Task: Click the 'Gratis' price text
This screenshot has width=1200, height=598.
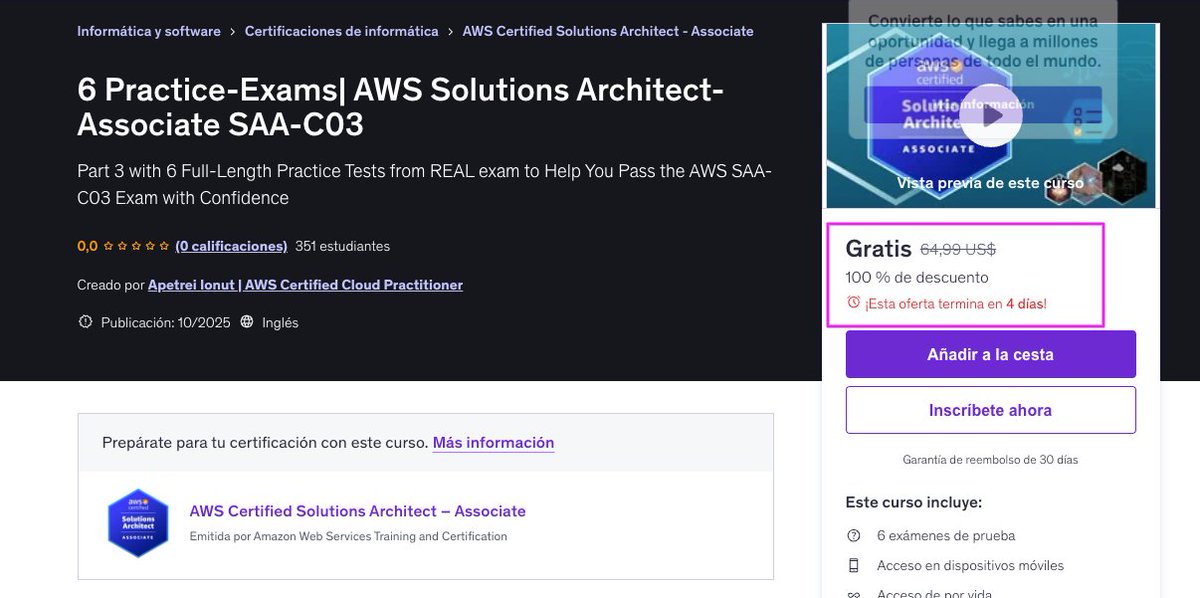Action: 879,249
